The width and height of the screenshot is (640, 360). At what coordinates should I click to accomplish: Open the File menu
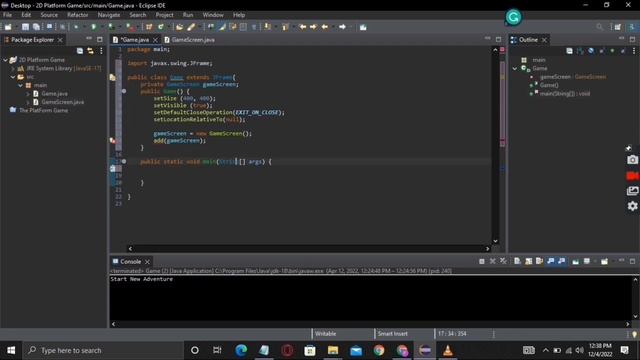coord(7,15)
